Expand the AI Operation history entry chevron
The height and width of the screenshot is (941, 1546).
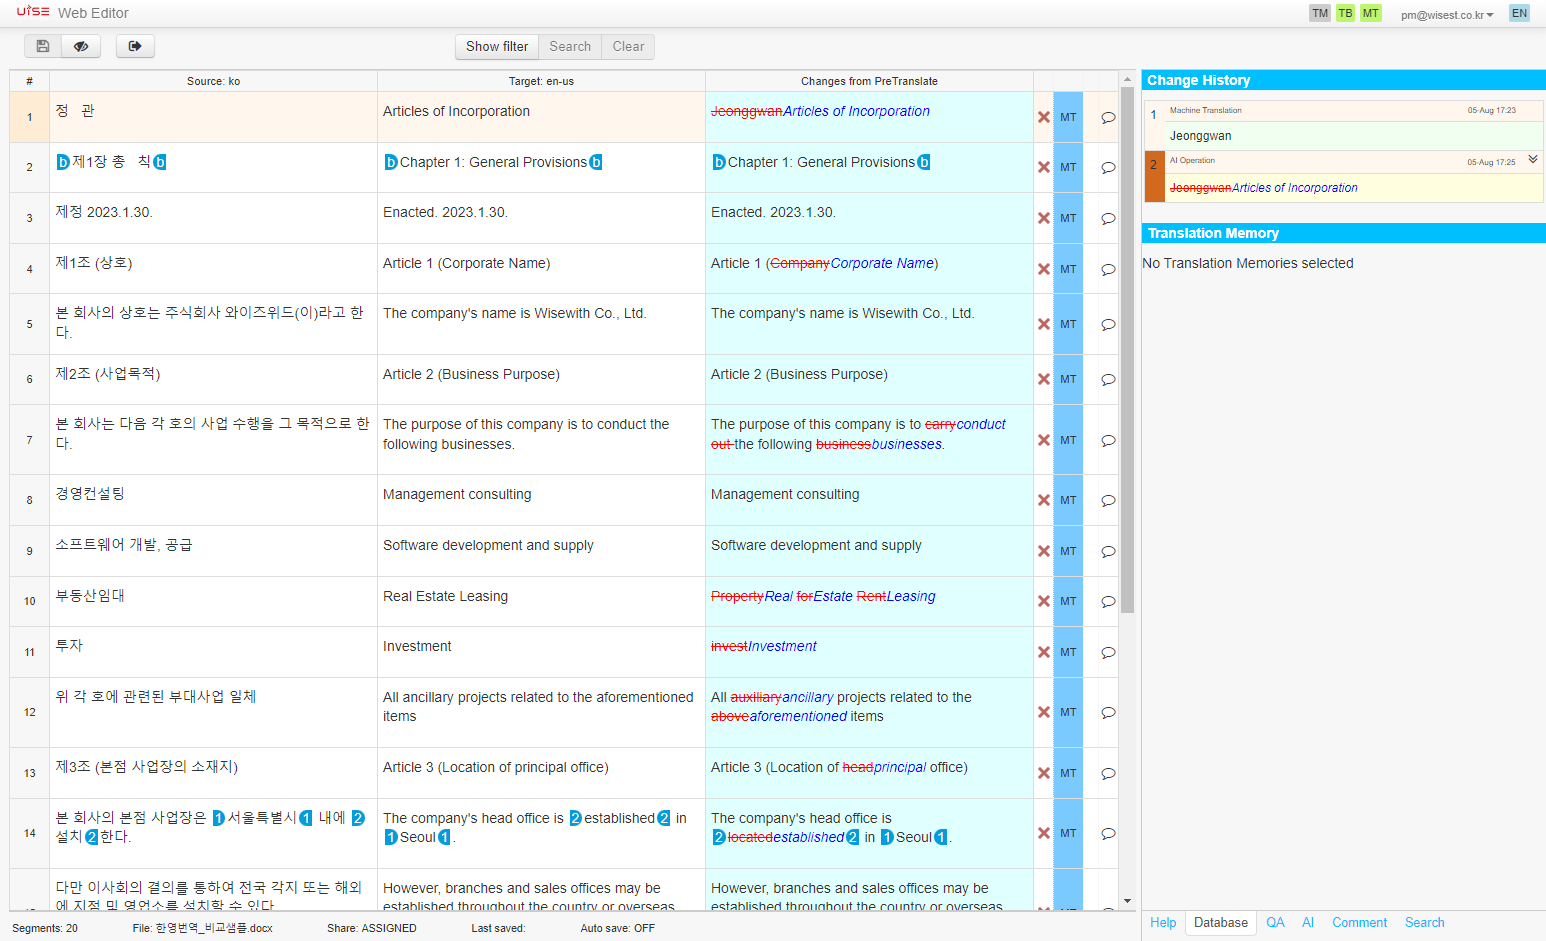point(1532,160)
